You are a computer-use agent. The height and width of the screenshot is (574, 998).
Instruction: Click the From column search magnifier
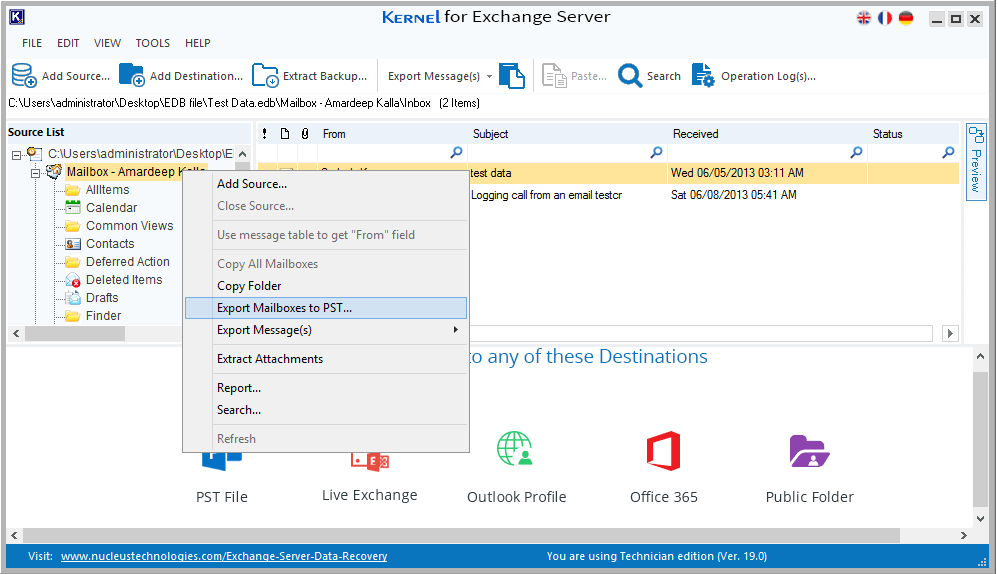pyautogui.click(x=456, y=152)
